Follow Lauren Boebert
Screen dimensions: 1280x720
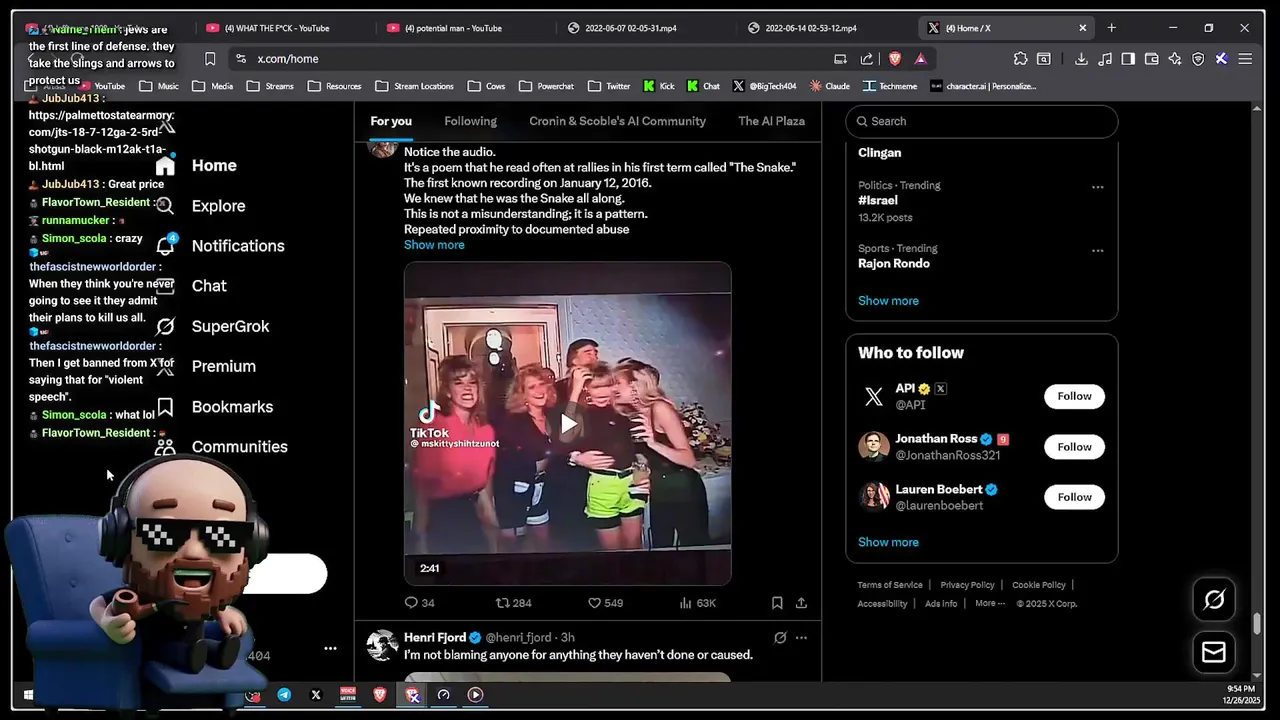click(x=1074, y=497)
